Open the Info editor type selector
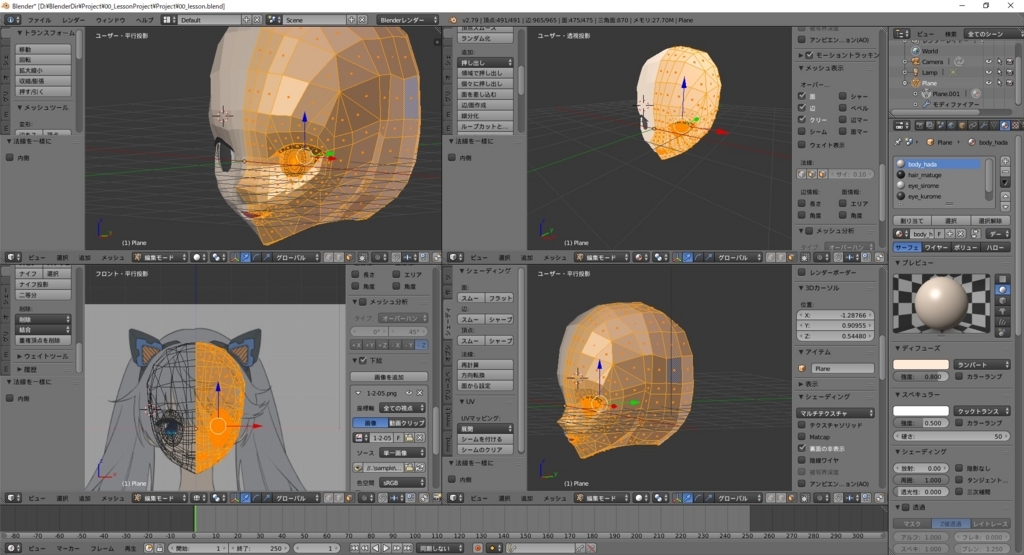This screenshot has height=555, width=1024. coord(12,20)
